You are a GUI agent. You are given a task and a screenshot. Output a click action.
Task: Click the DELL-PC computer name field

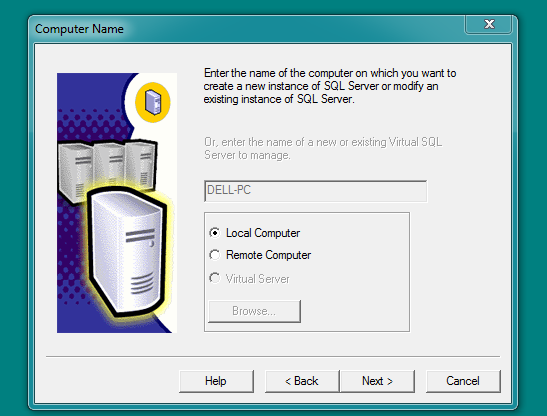tap(315, 191)
